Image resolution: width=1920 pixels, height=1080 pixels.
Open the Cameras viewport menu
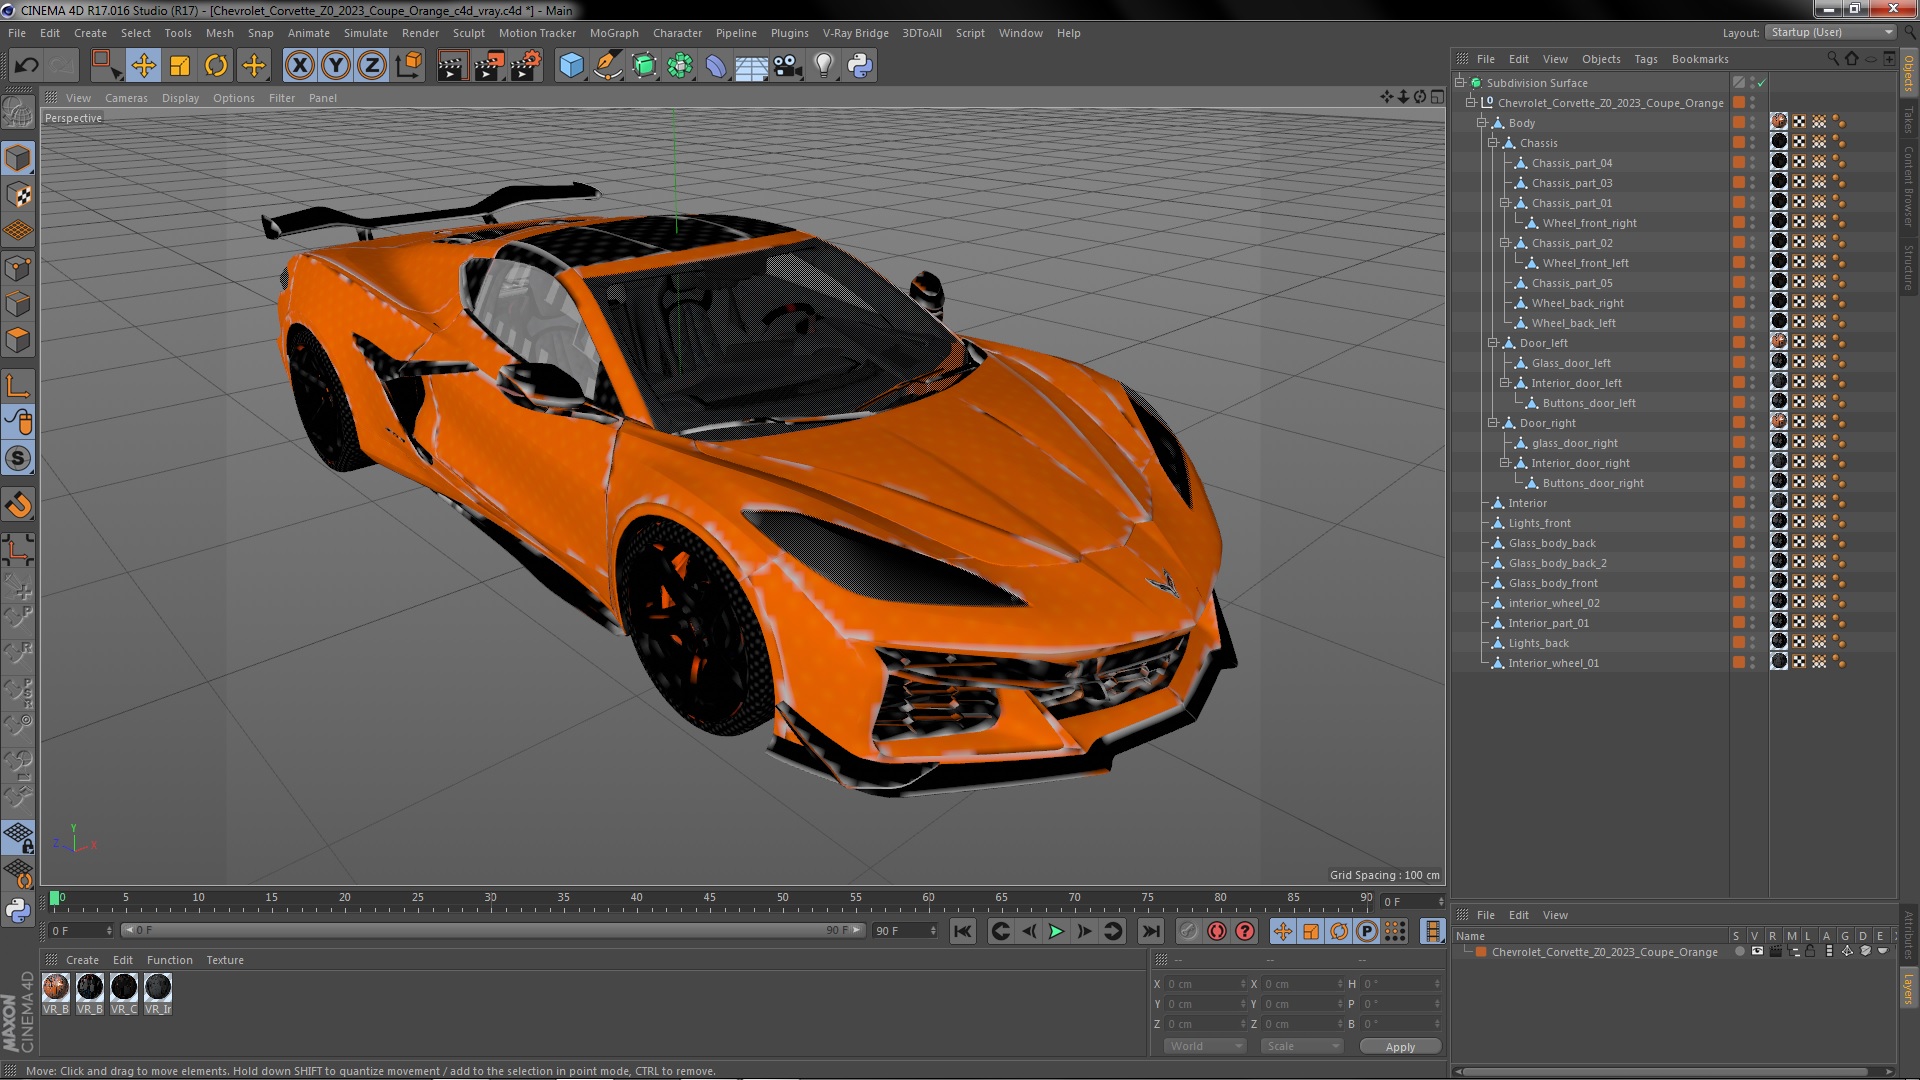pyautogui.click(x=126, y=98)
